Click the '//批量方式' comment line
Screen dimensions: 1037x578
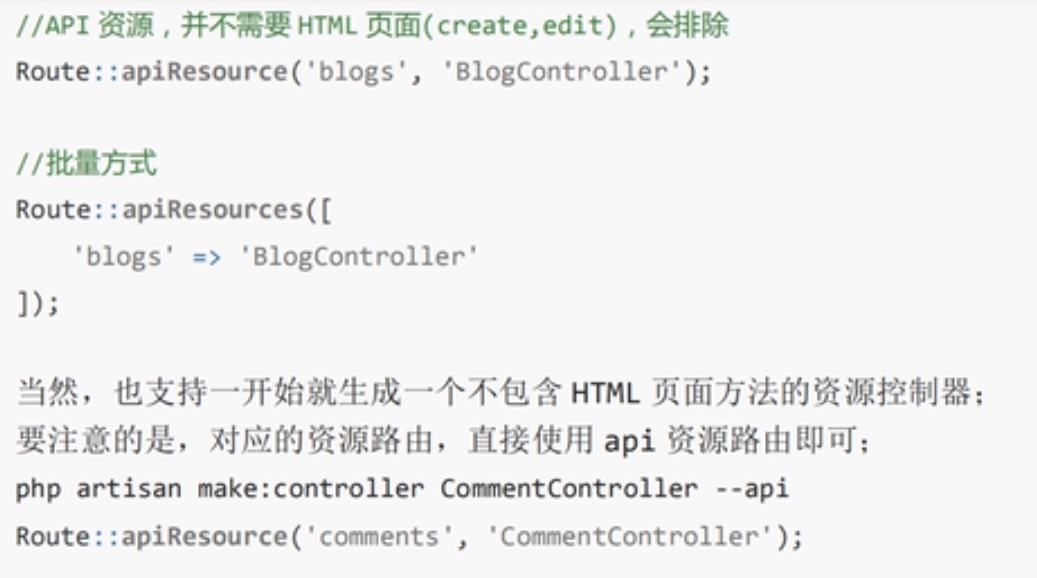86,164
